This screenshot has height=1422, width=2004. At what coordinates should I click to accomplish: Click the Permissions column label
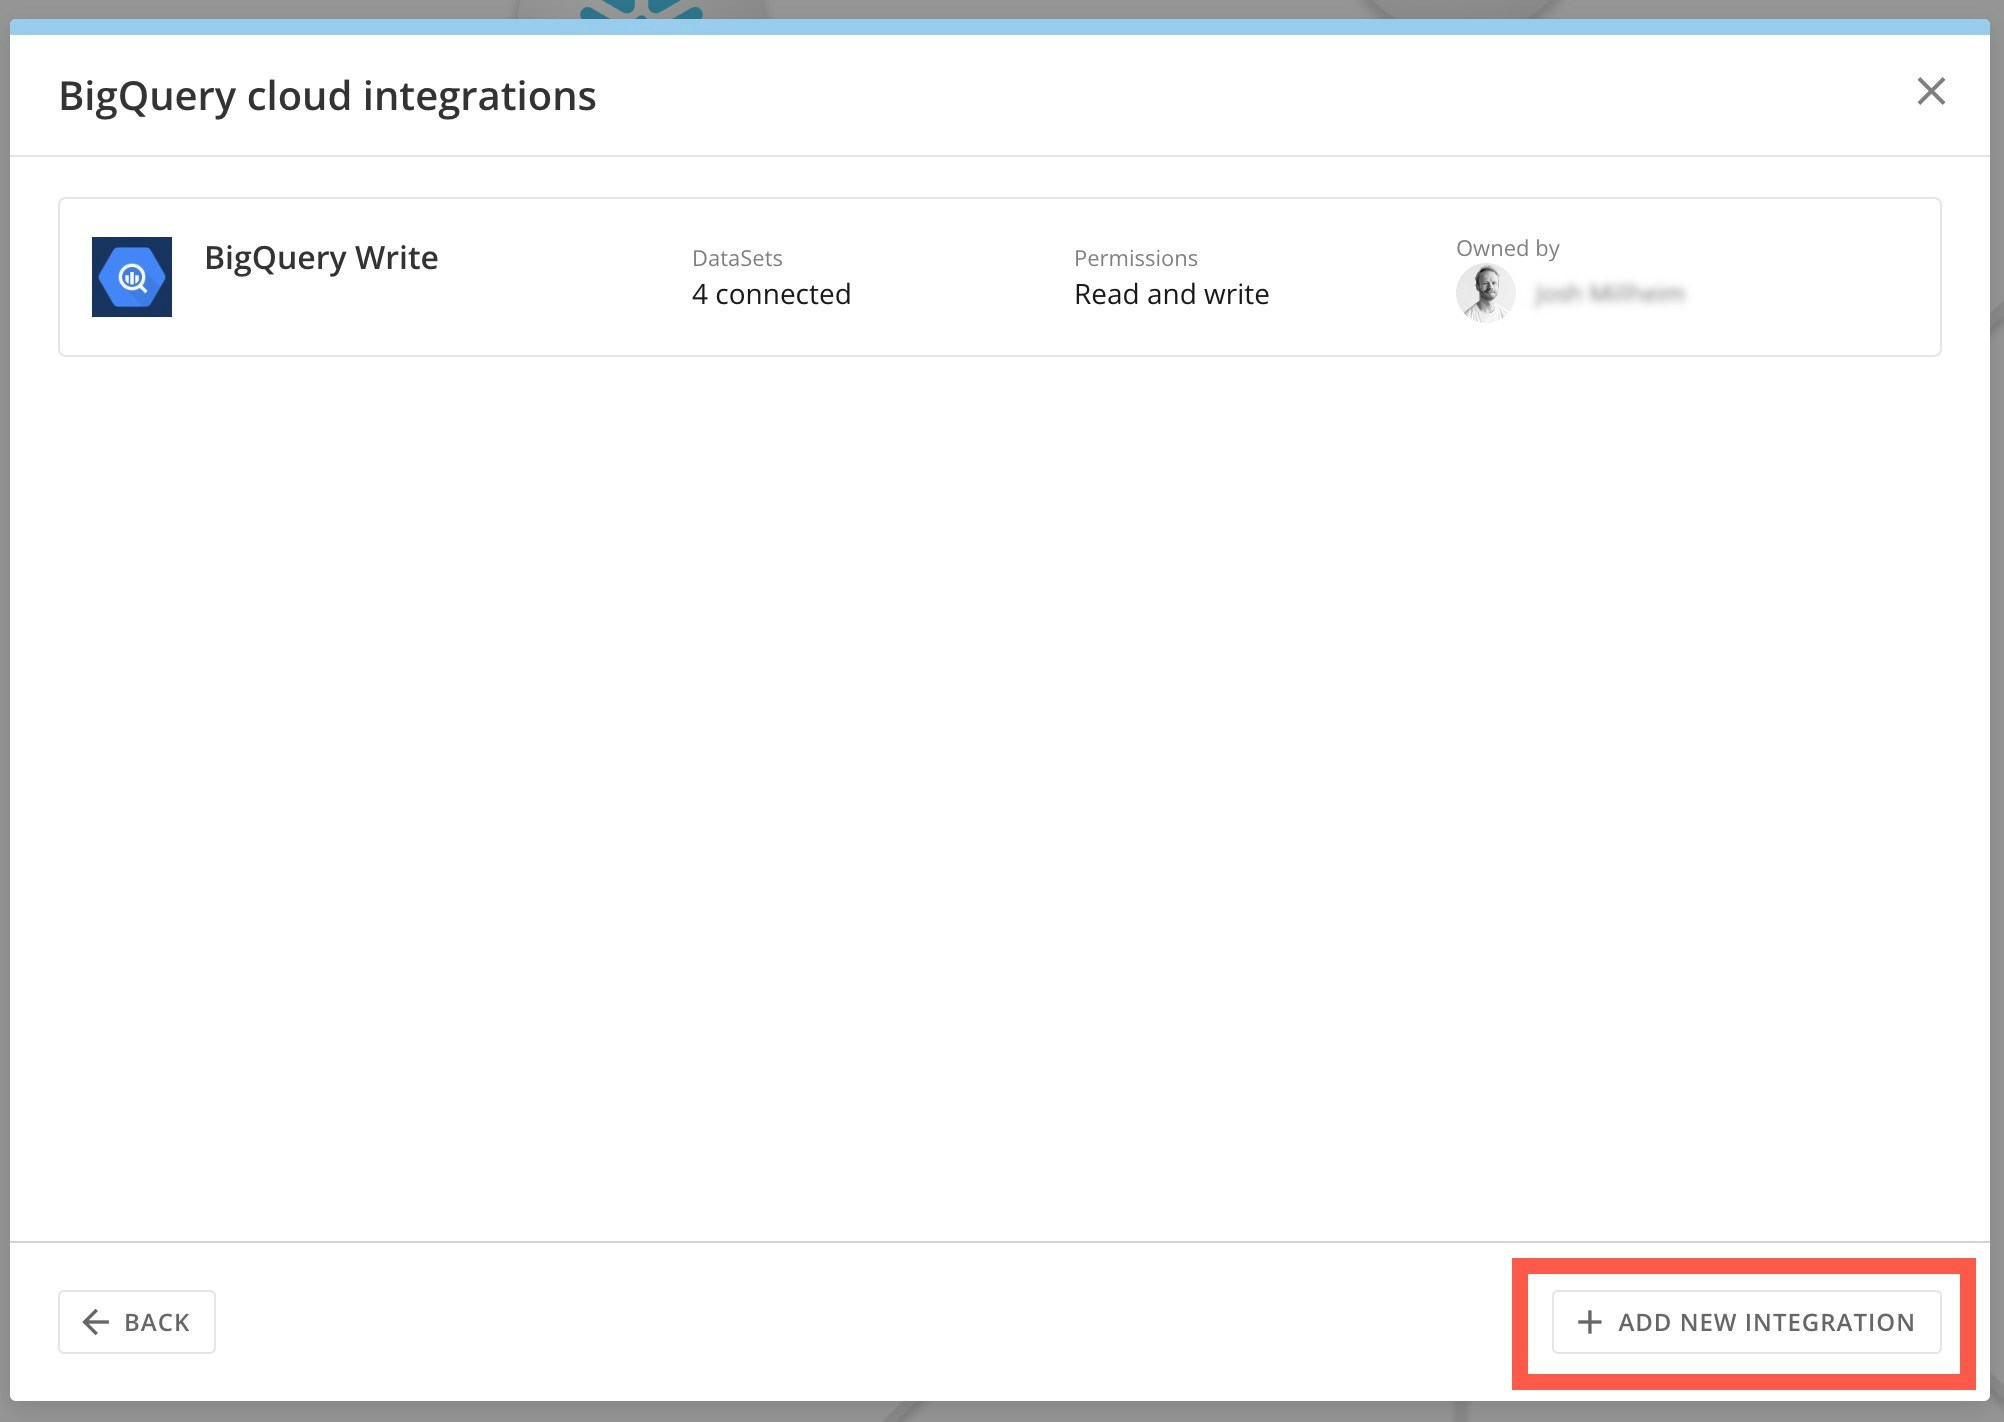point(1136,257)
